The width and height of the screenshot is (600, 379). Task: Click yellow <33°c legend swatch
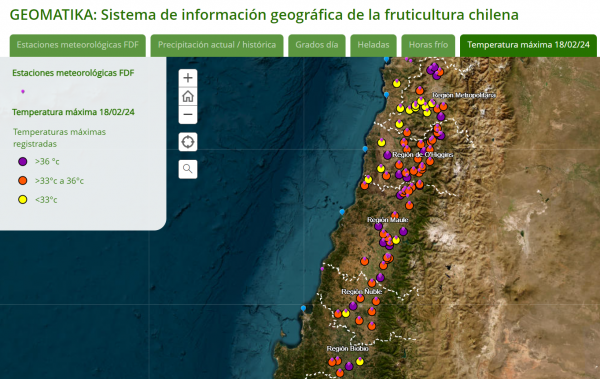click(x=23, y=199)
